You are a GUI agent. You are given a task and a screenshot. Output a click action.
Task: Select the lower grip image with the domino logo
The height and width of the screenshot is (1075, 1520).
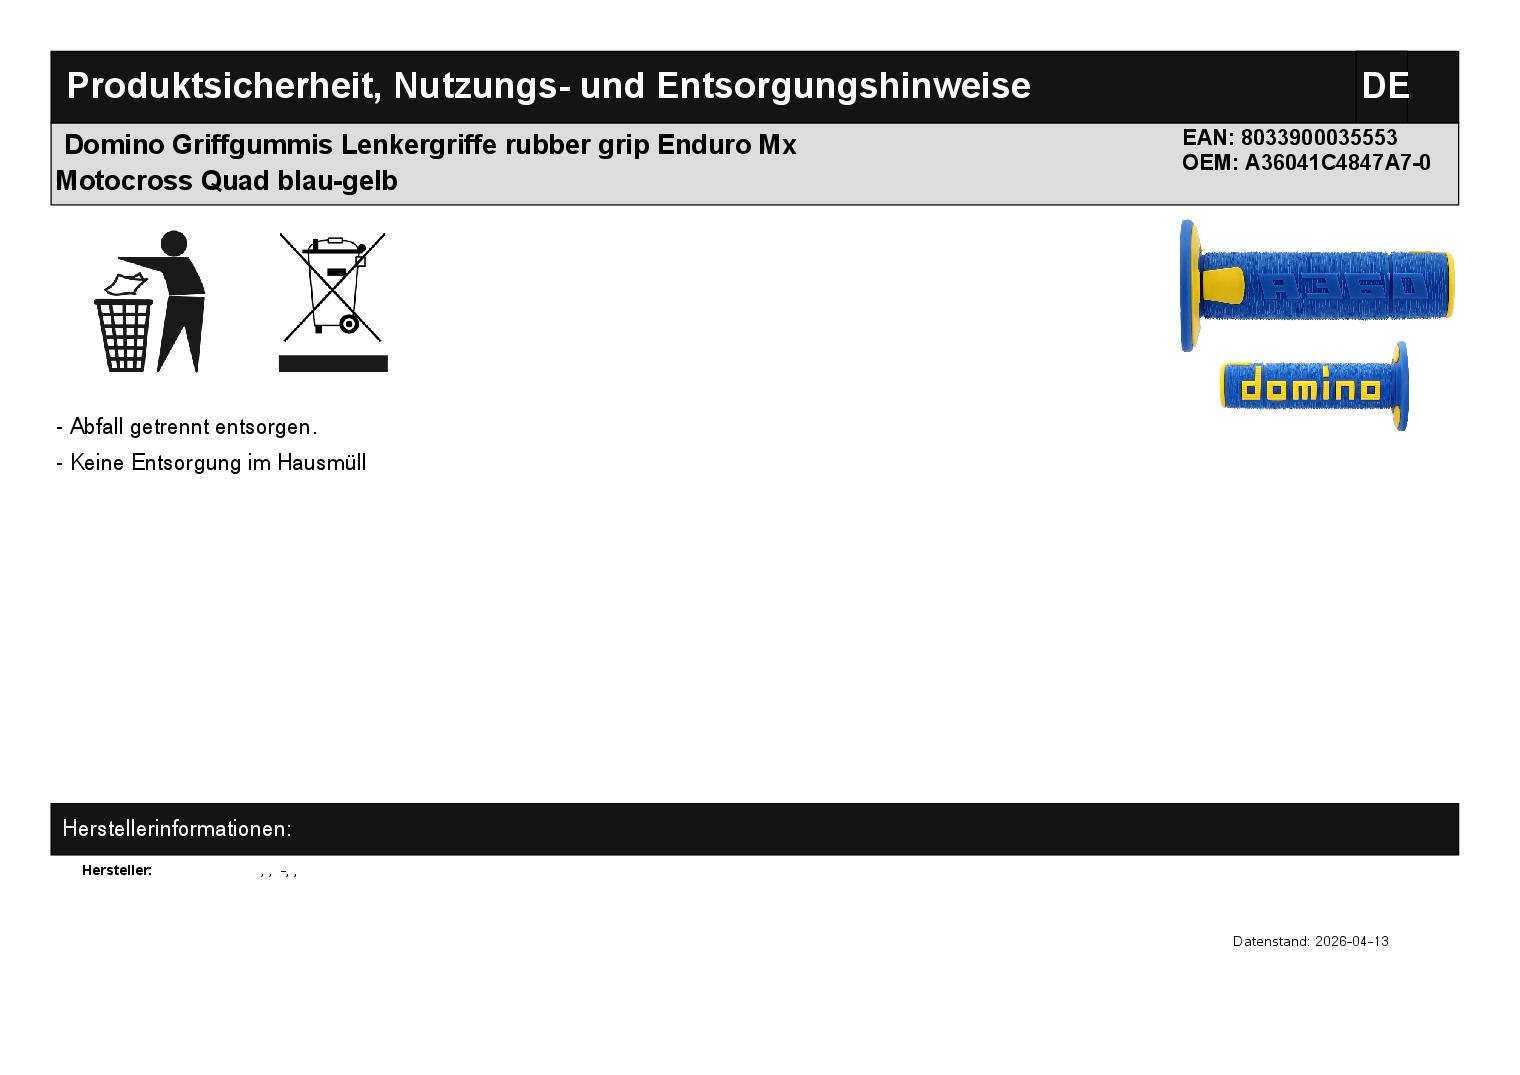(1314, 387)
